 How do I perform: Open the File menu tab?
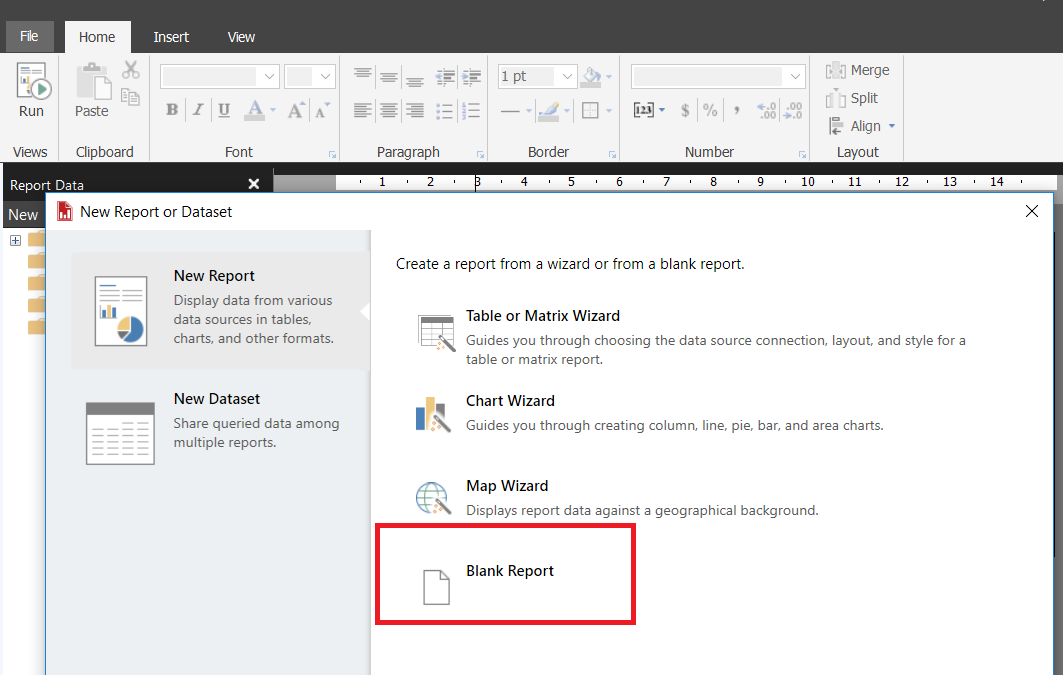tap(29, 36)
